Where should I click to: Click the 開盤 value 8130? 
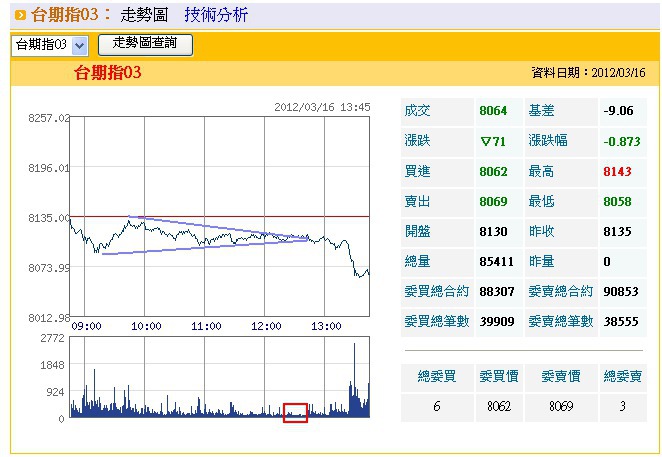click(x=493, y=231)
